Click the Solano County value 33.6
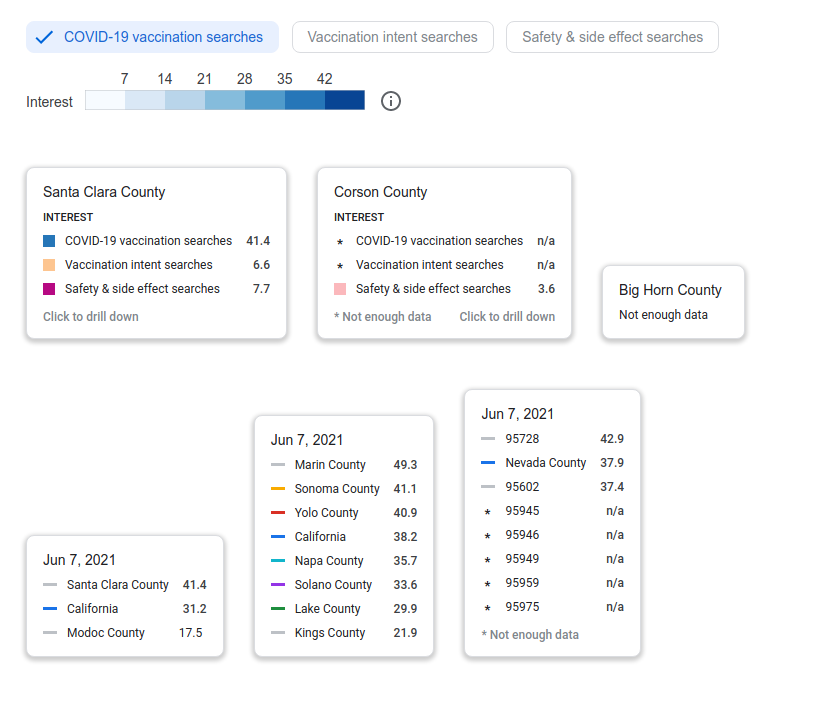The width and height of the screenshot is (816, 702). 405,584
